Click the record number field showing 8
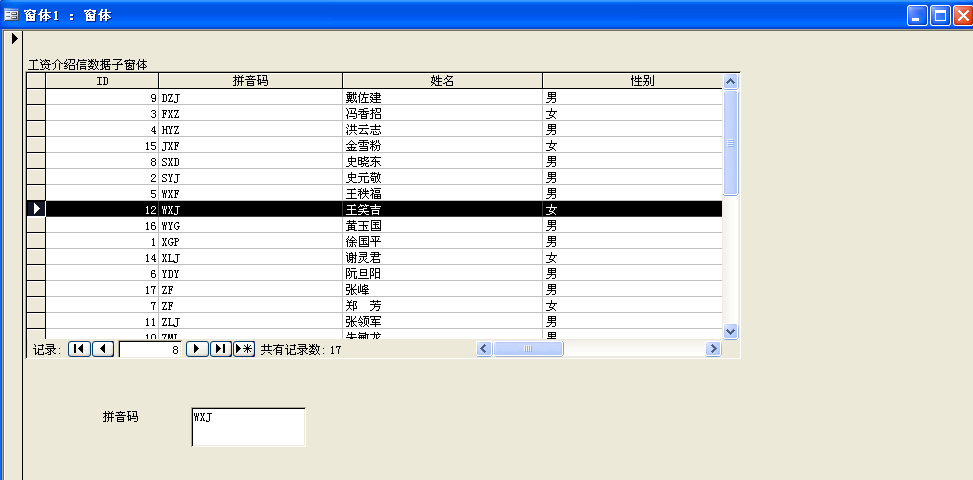The height and width of the screenshot is (480, 973). pyautogui.click(x=150, y=349)
